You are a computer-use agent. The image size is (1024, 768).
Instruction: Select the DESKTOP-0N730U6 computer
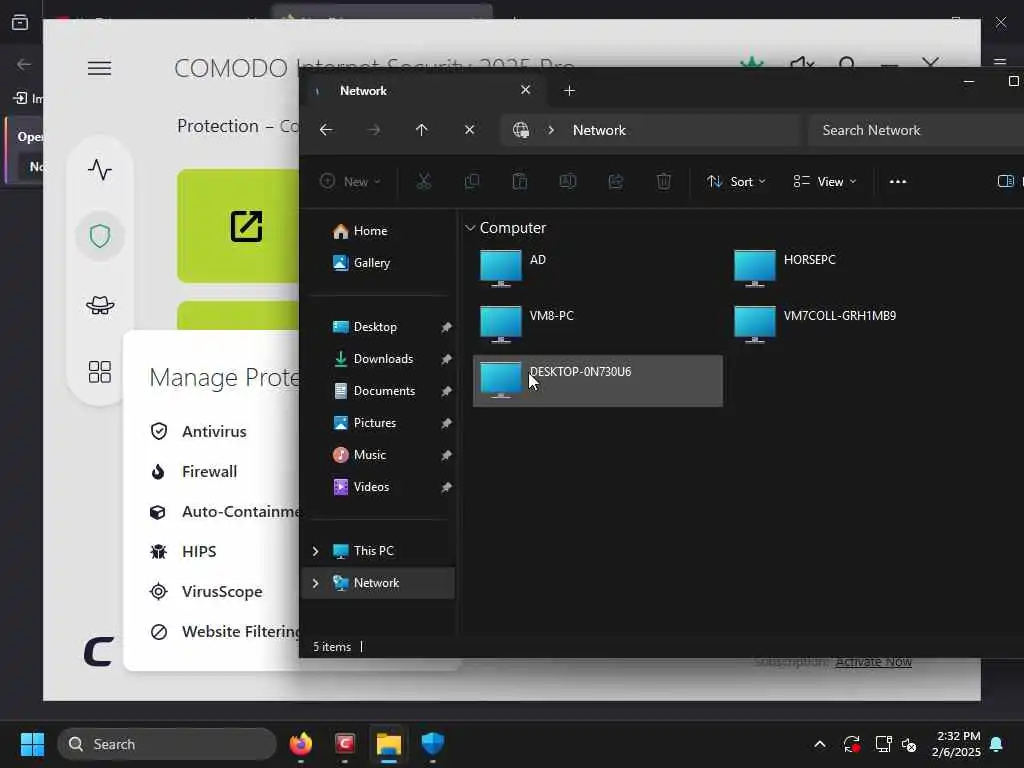pos(598,381)
